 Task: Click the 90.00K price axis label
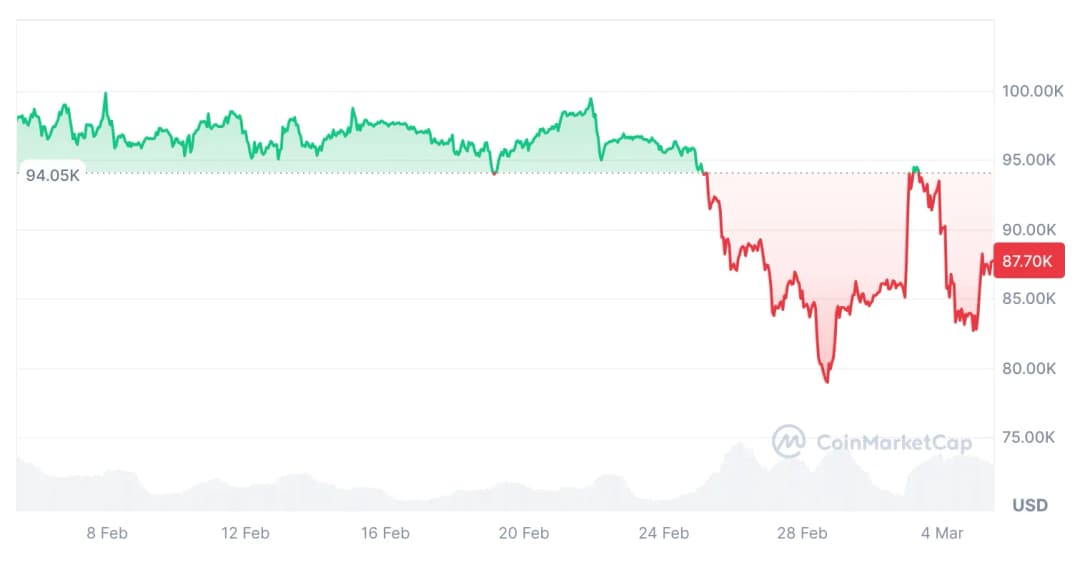[1030, 230]
